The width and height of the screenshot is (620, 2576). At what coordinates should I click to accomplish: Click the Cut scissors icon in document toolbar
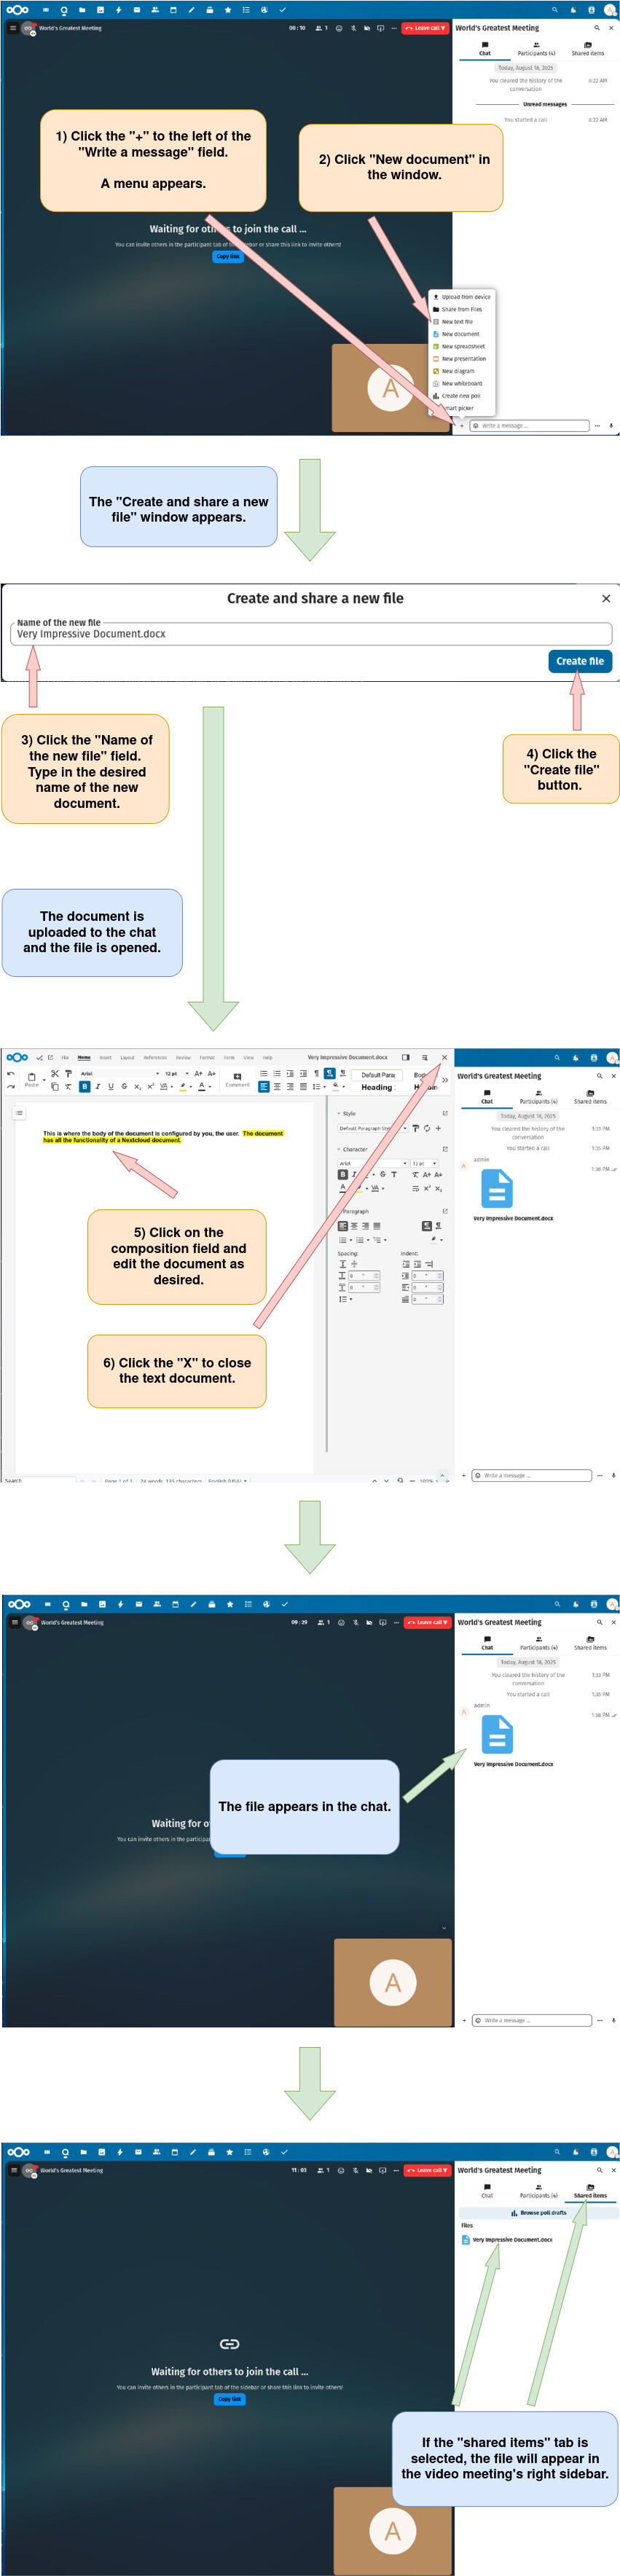point(55,1073)
